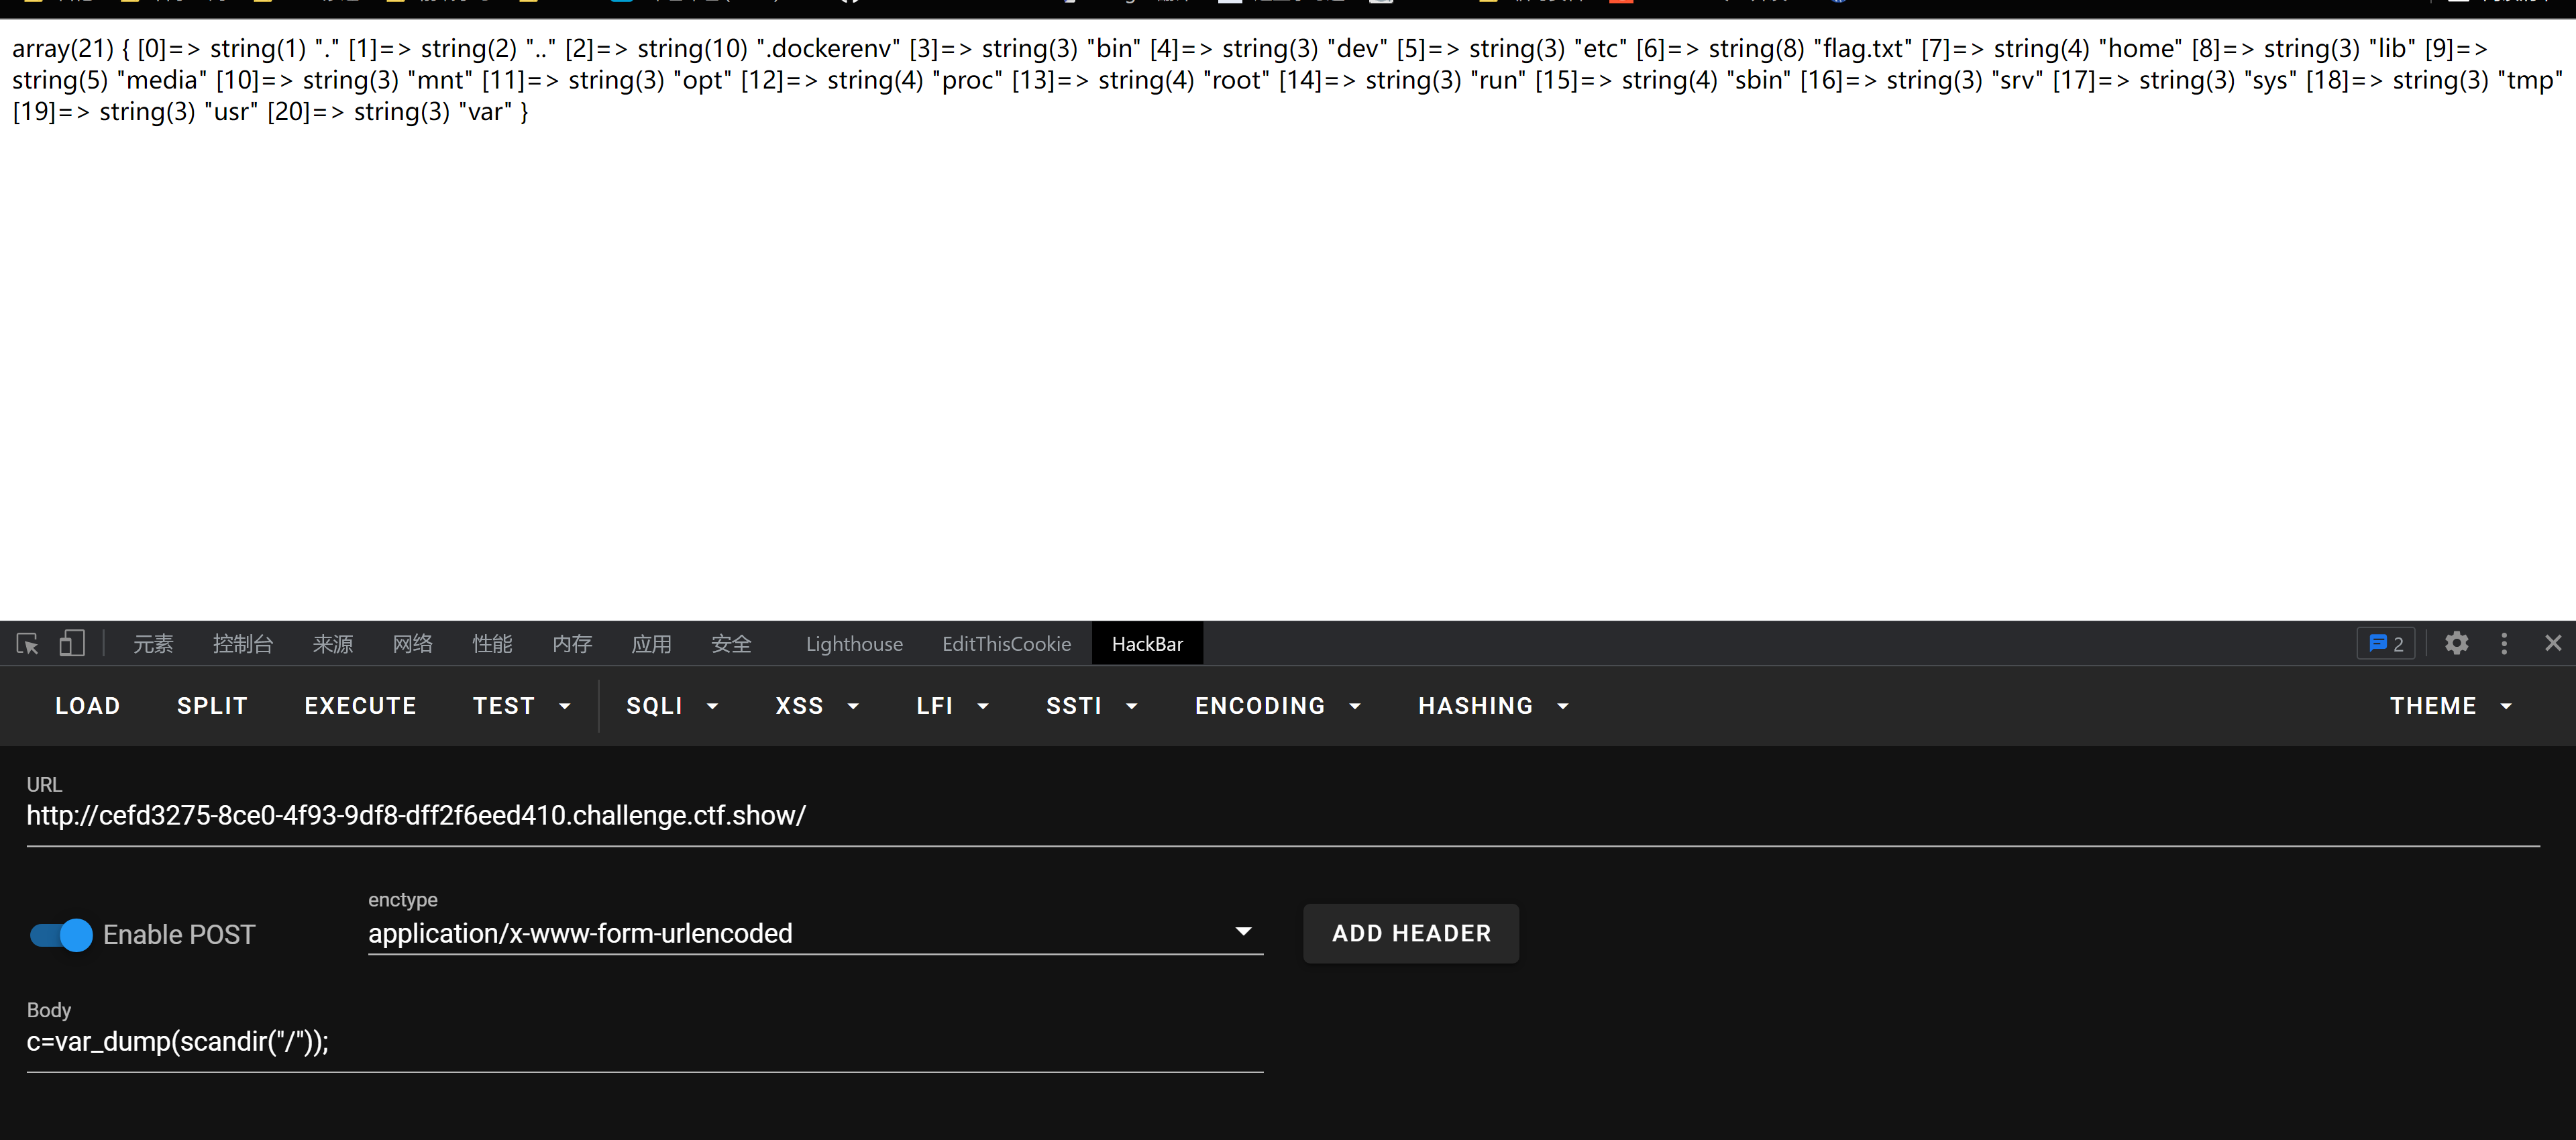
Task: Switch to the EditThisCookie tab
Action: [x=1006, y=644]
